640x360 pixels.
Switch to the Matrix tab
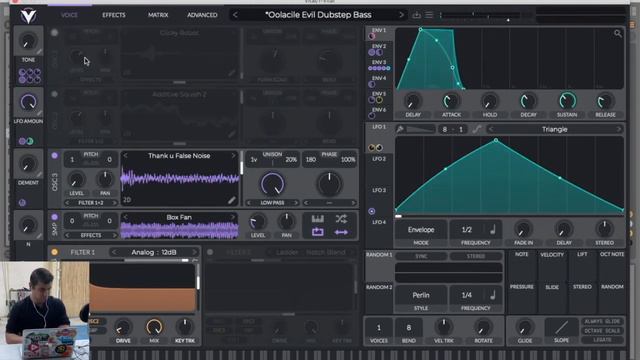tap(158, 15)
